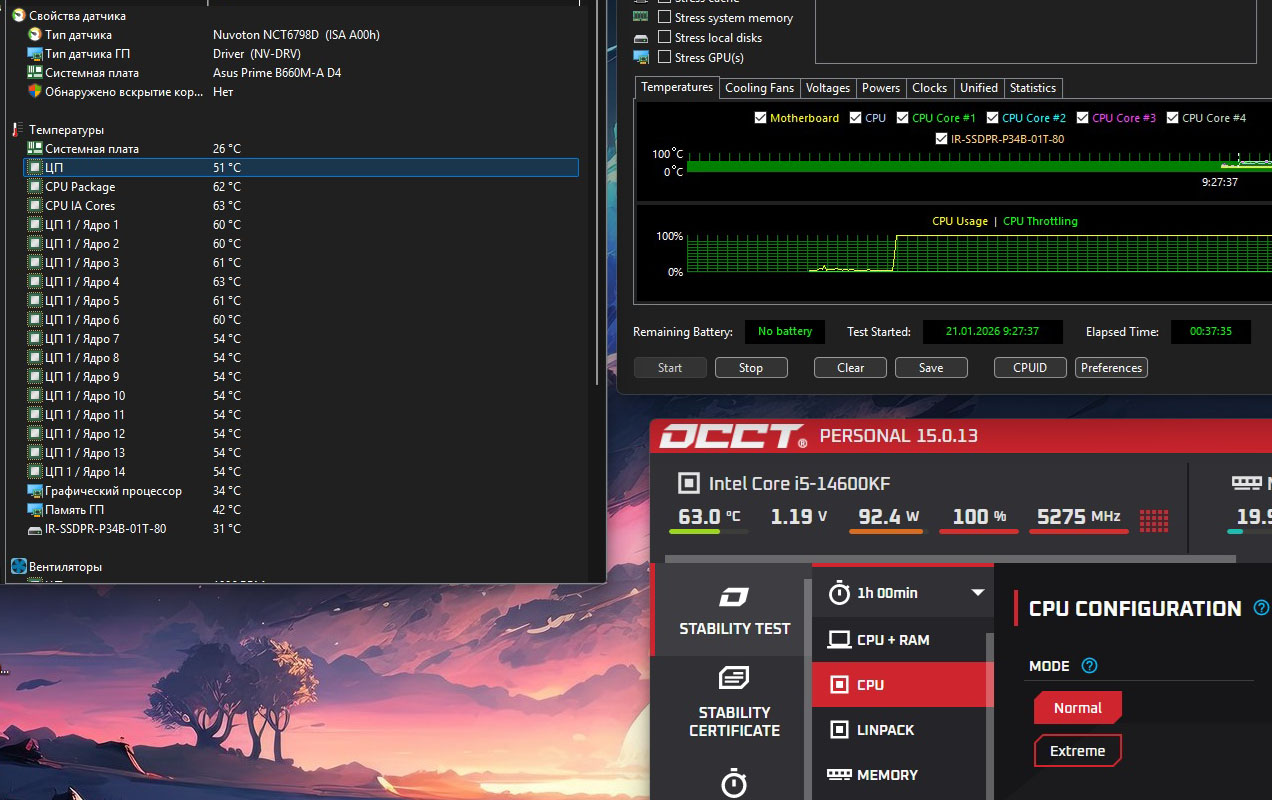Click the RAM icon beside Stress system memory
This screenshot has height=800, width=1272.
point(641,18)
